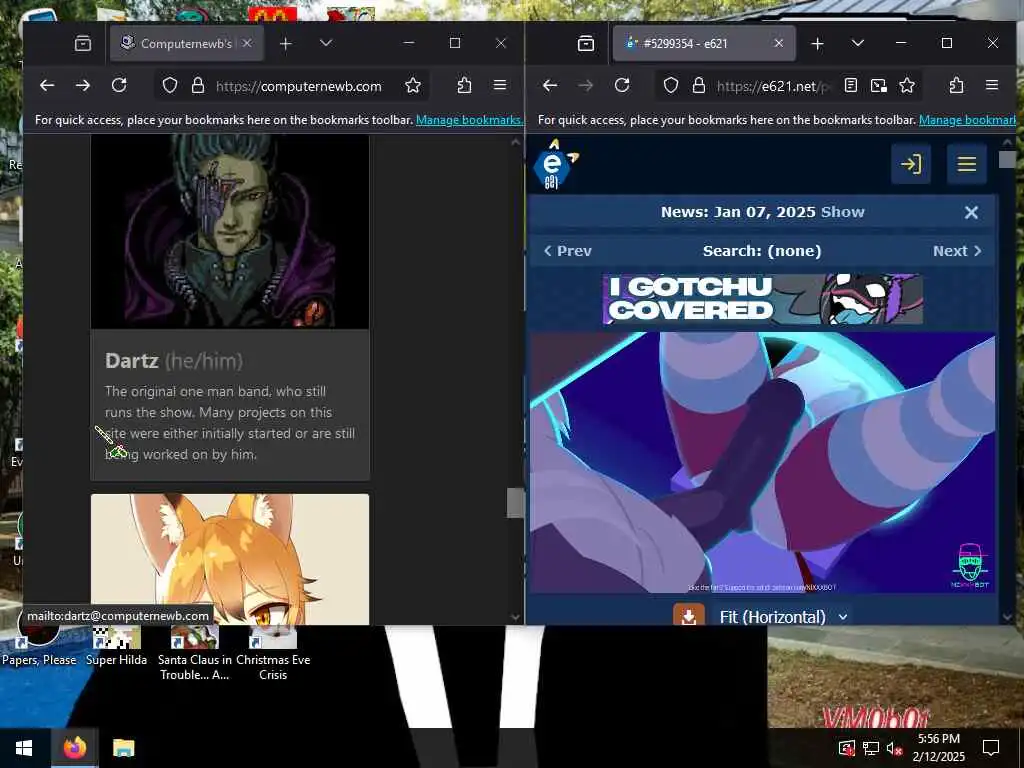This screenshot has height=768, width=1024.
Task: Click the scroll-down arrow on the computernewb page
Action: pyautogui.click(x=515, y=617)
